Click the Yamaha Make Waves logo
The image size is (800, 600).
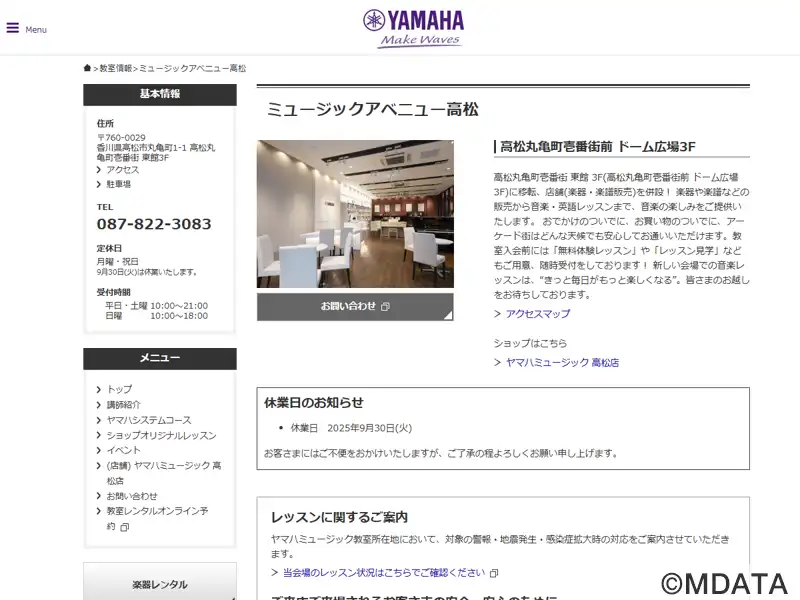[x=413, y=29]
